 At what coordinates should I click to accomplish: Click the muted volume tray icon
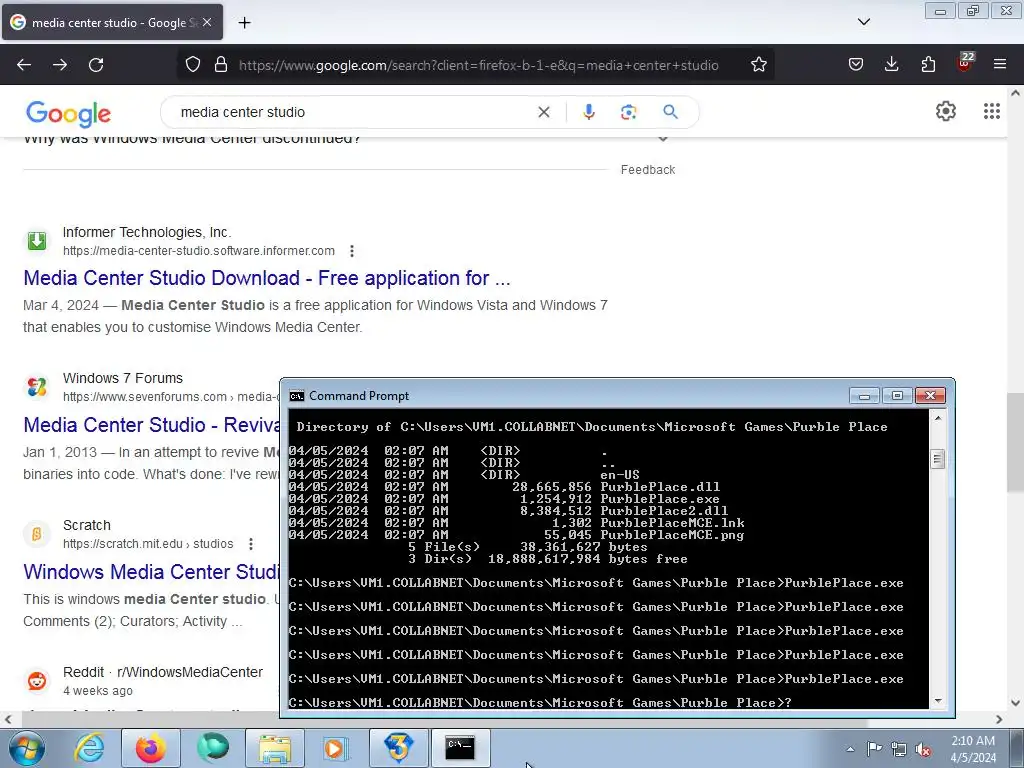[x=923, y=749]
